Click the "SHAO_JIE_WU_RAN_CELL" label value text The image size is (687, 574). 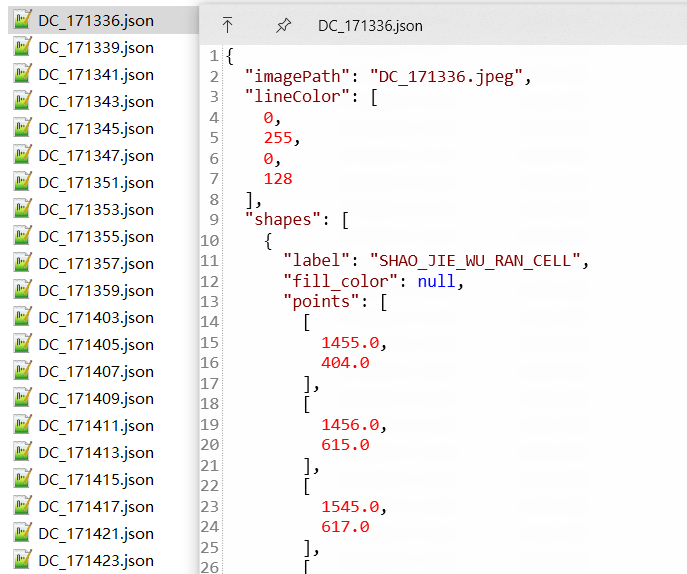pyautogui.click(x=475, y=261)
